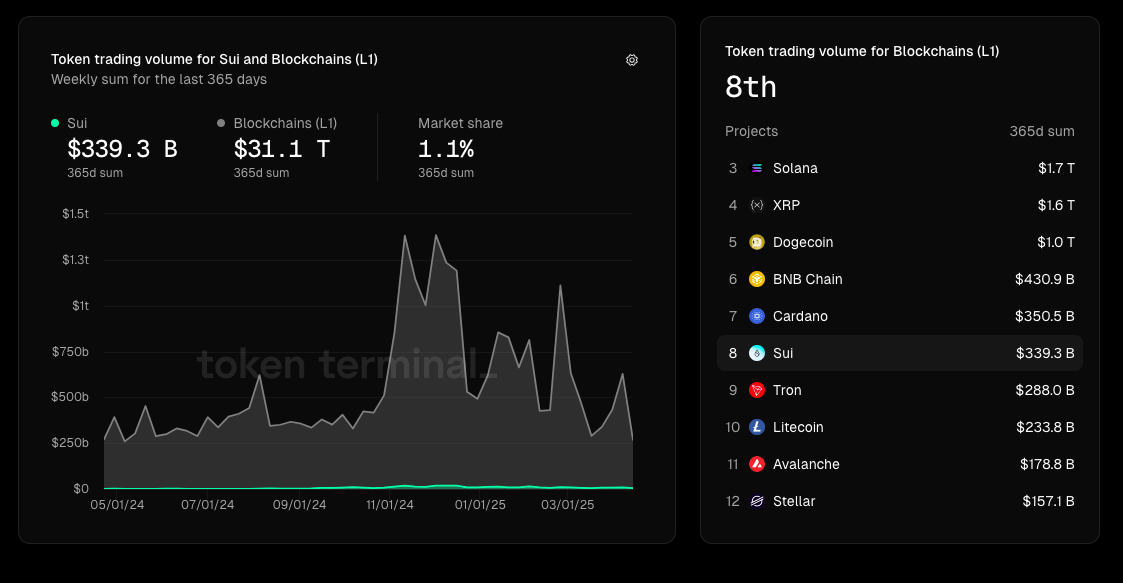
Task: Click the 365d sum column header
Action: [x=1042, y=131]
